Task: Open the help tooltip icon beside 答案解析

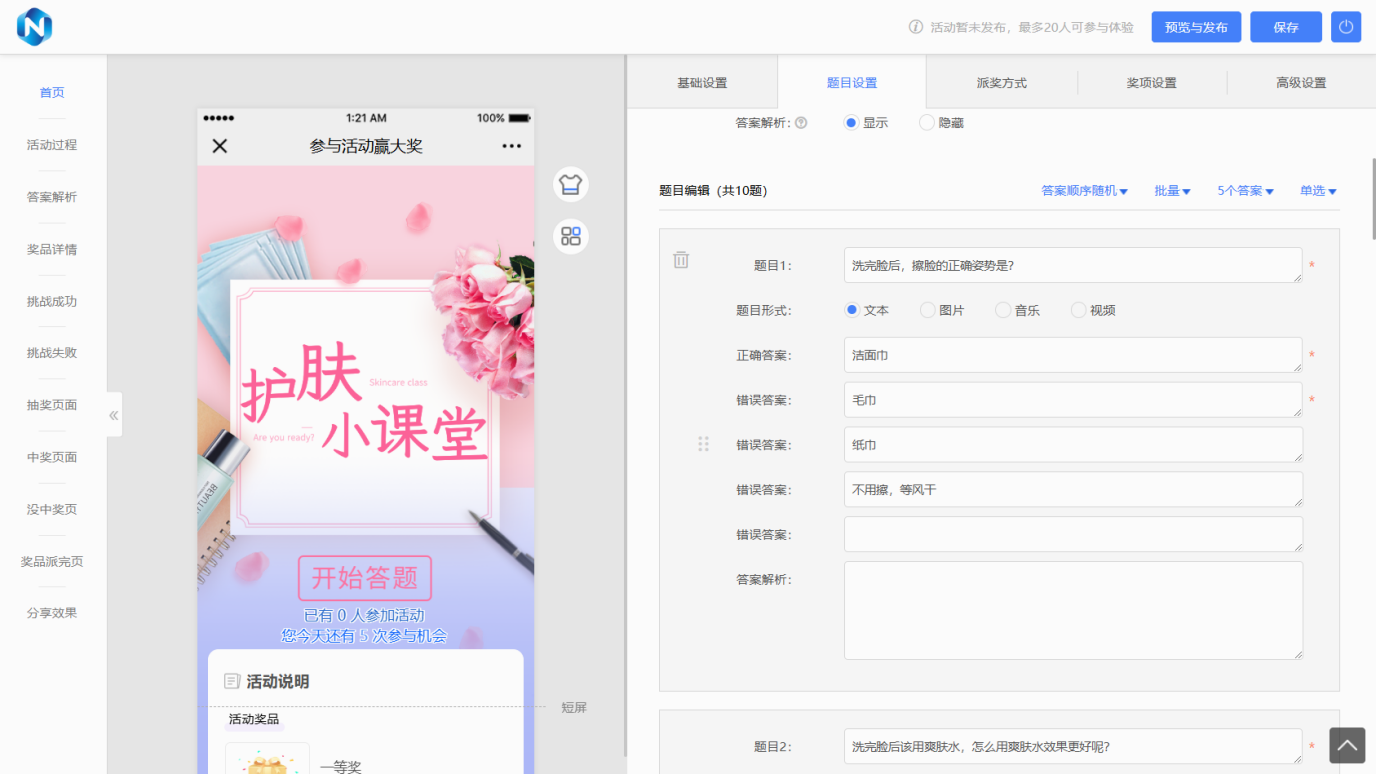Action: click(800, 121)
